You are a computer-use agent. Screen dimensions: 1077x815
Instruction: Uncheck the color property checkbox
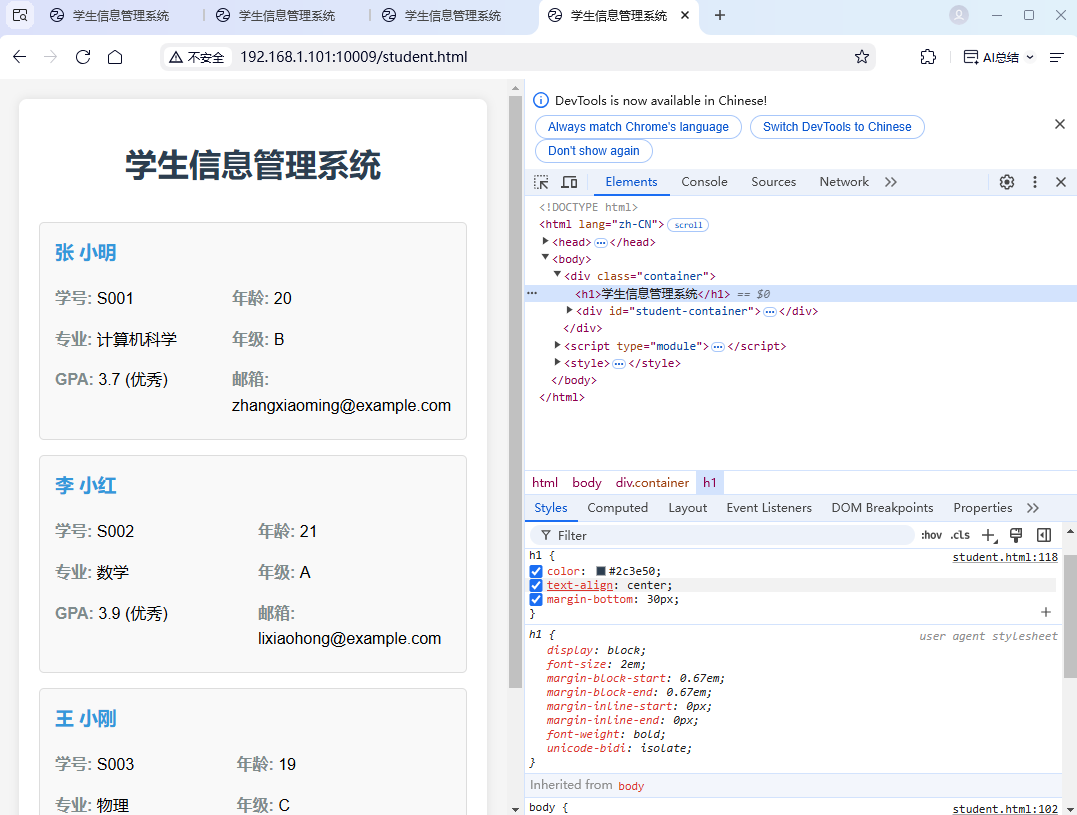(x=536, y=571)
